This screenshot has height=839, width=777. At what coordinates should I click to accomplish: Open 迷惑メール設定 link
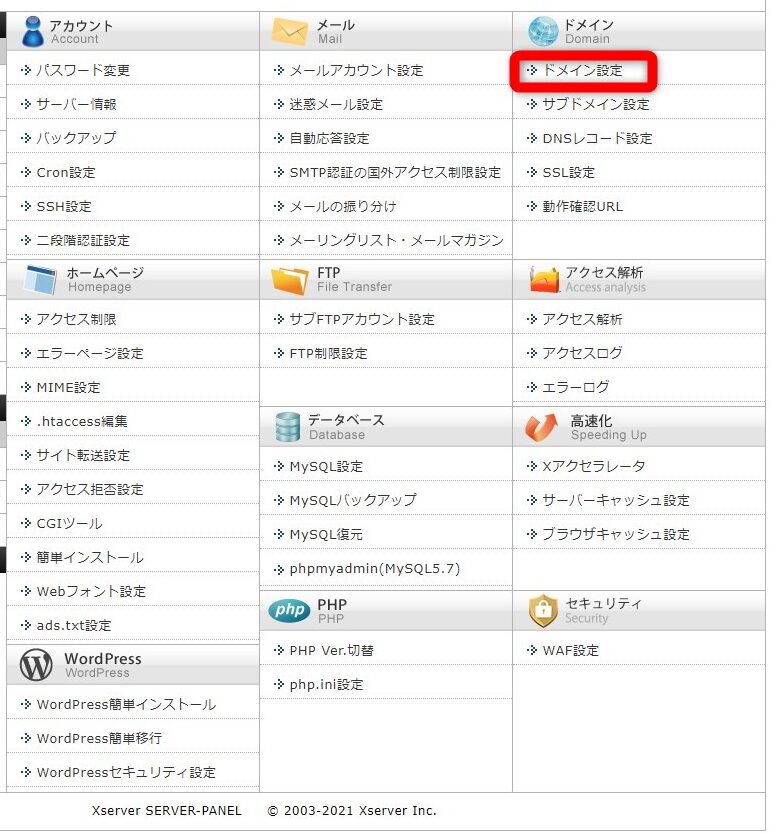(x=336, y=104)
